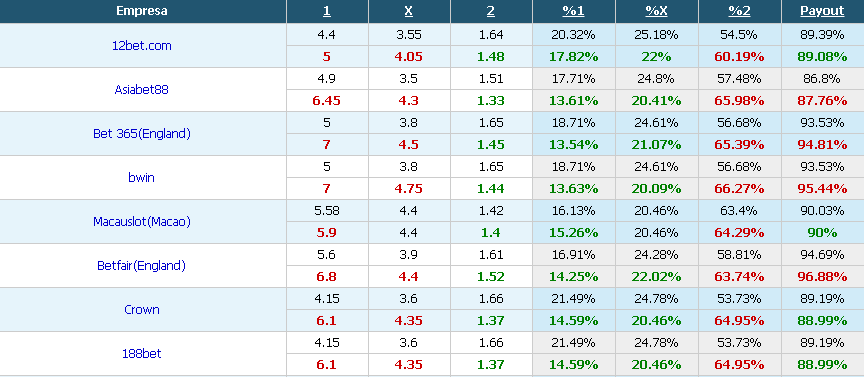864x377 pixels.
Task: Open the Crown company link
Action: [142, 310]
